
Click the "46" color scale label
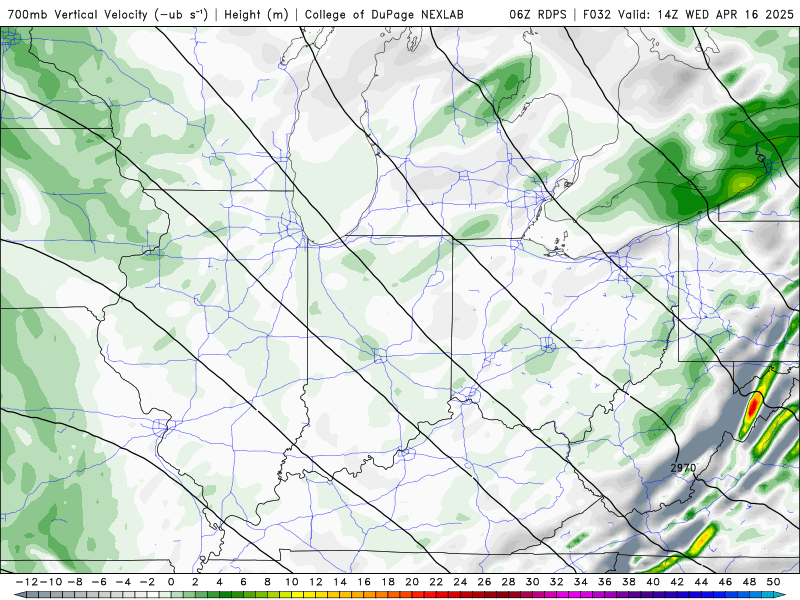[726, 582]
